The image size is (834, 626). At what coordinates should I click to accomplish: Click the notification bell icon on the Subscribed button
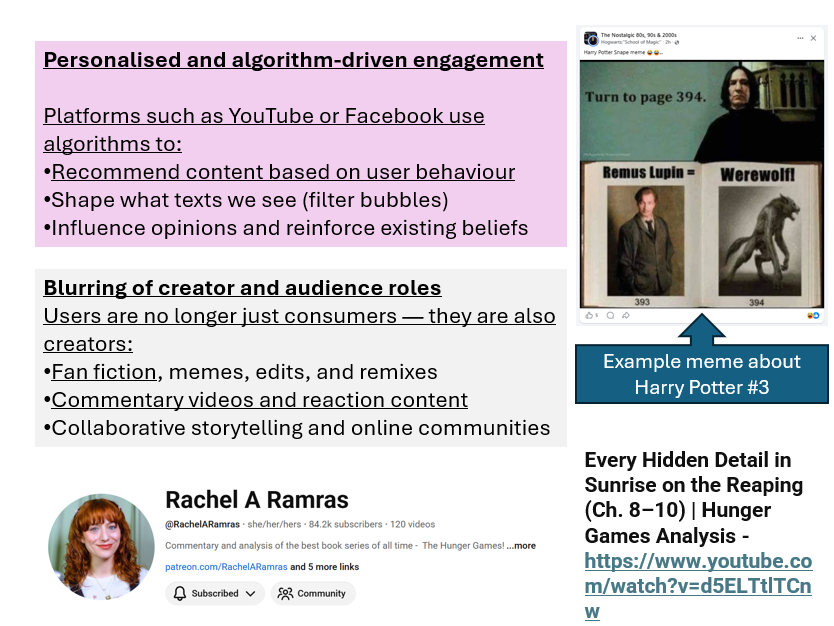180,593
